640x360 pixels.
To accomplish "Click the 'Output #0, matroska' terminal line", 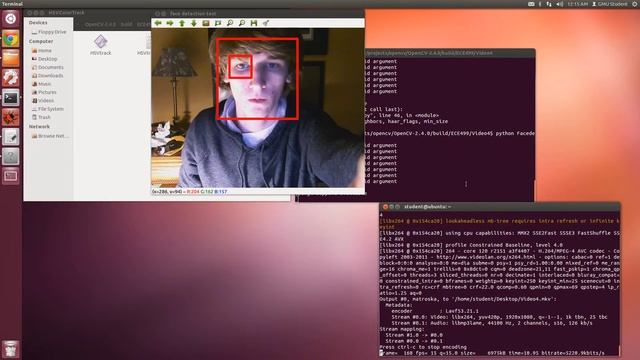I will (468, 299).
